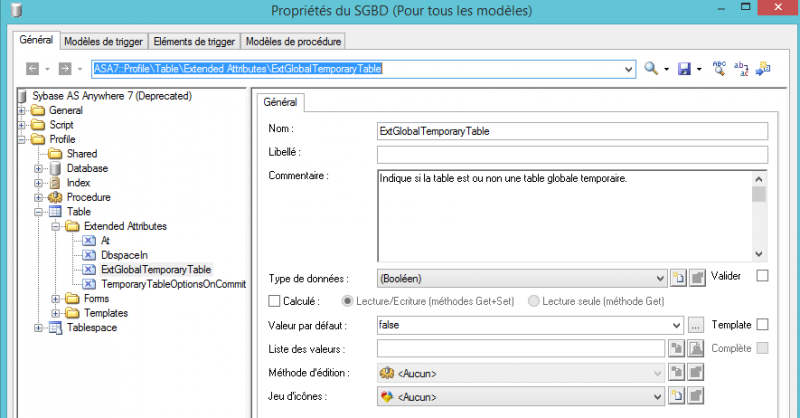800x418 pixels.
Task: Click the properties icon beside Type de données
Action: pyautogui.click(x=697, y=278)
